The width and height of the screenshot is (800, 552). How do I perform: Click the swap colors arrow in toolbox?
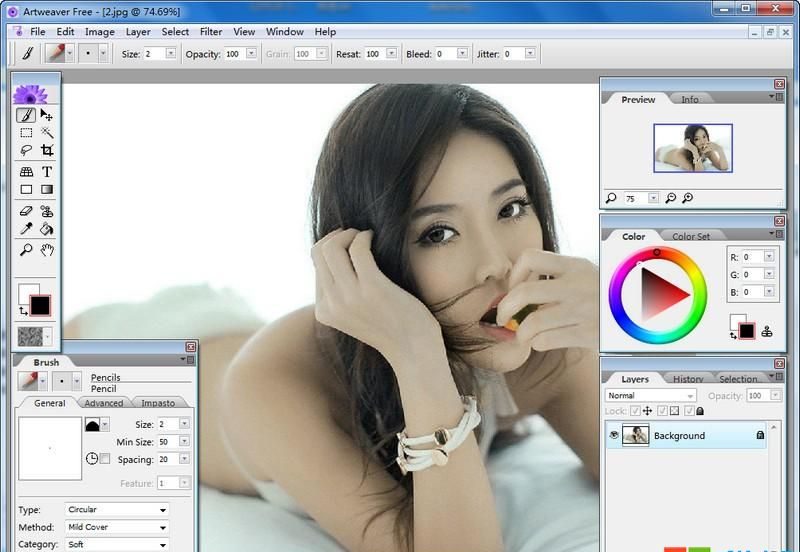(x=23, y=311)
